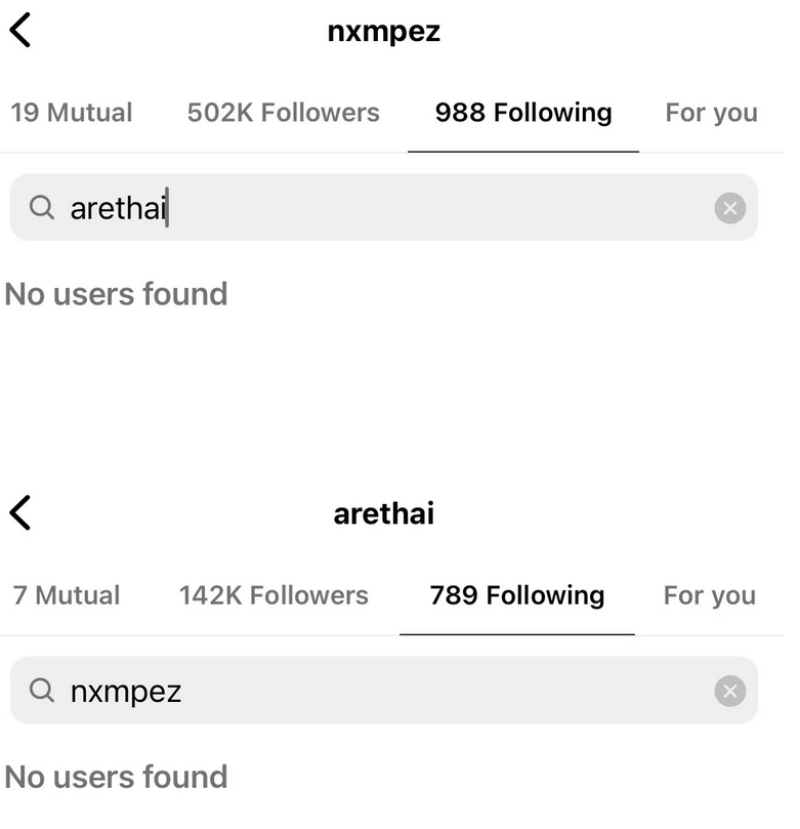Select the 988 Following tab

[x=523, y=112]
